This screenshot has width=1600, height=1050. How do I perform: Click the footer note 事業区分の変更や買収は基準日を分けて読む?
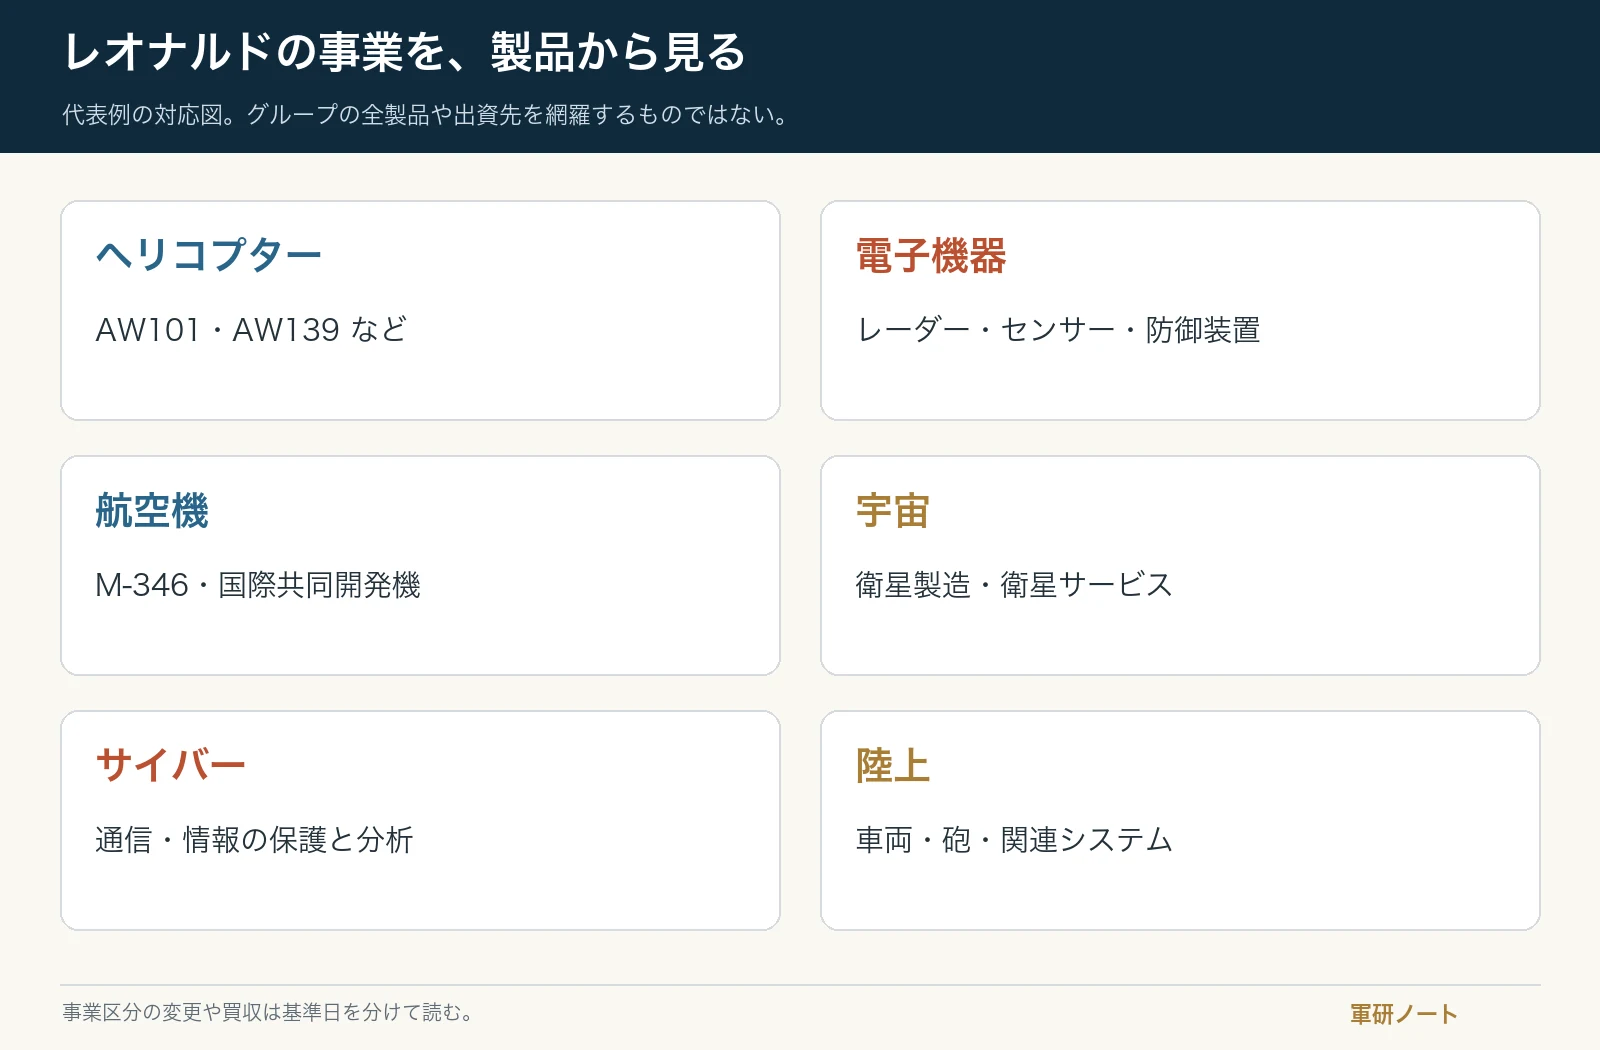click(x=268, y=1012)
